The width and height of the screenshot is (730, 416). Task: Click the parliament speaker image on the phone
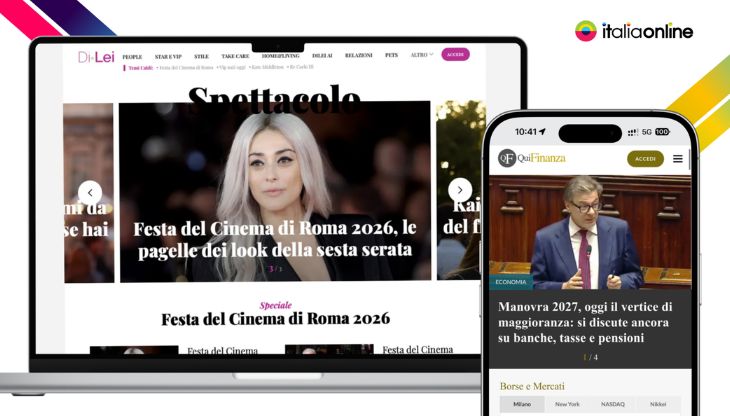click(x=590, y=232)
